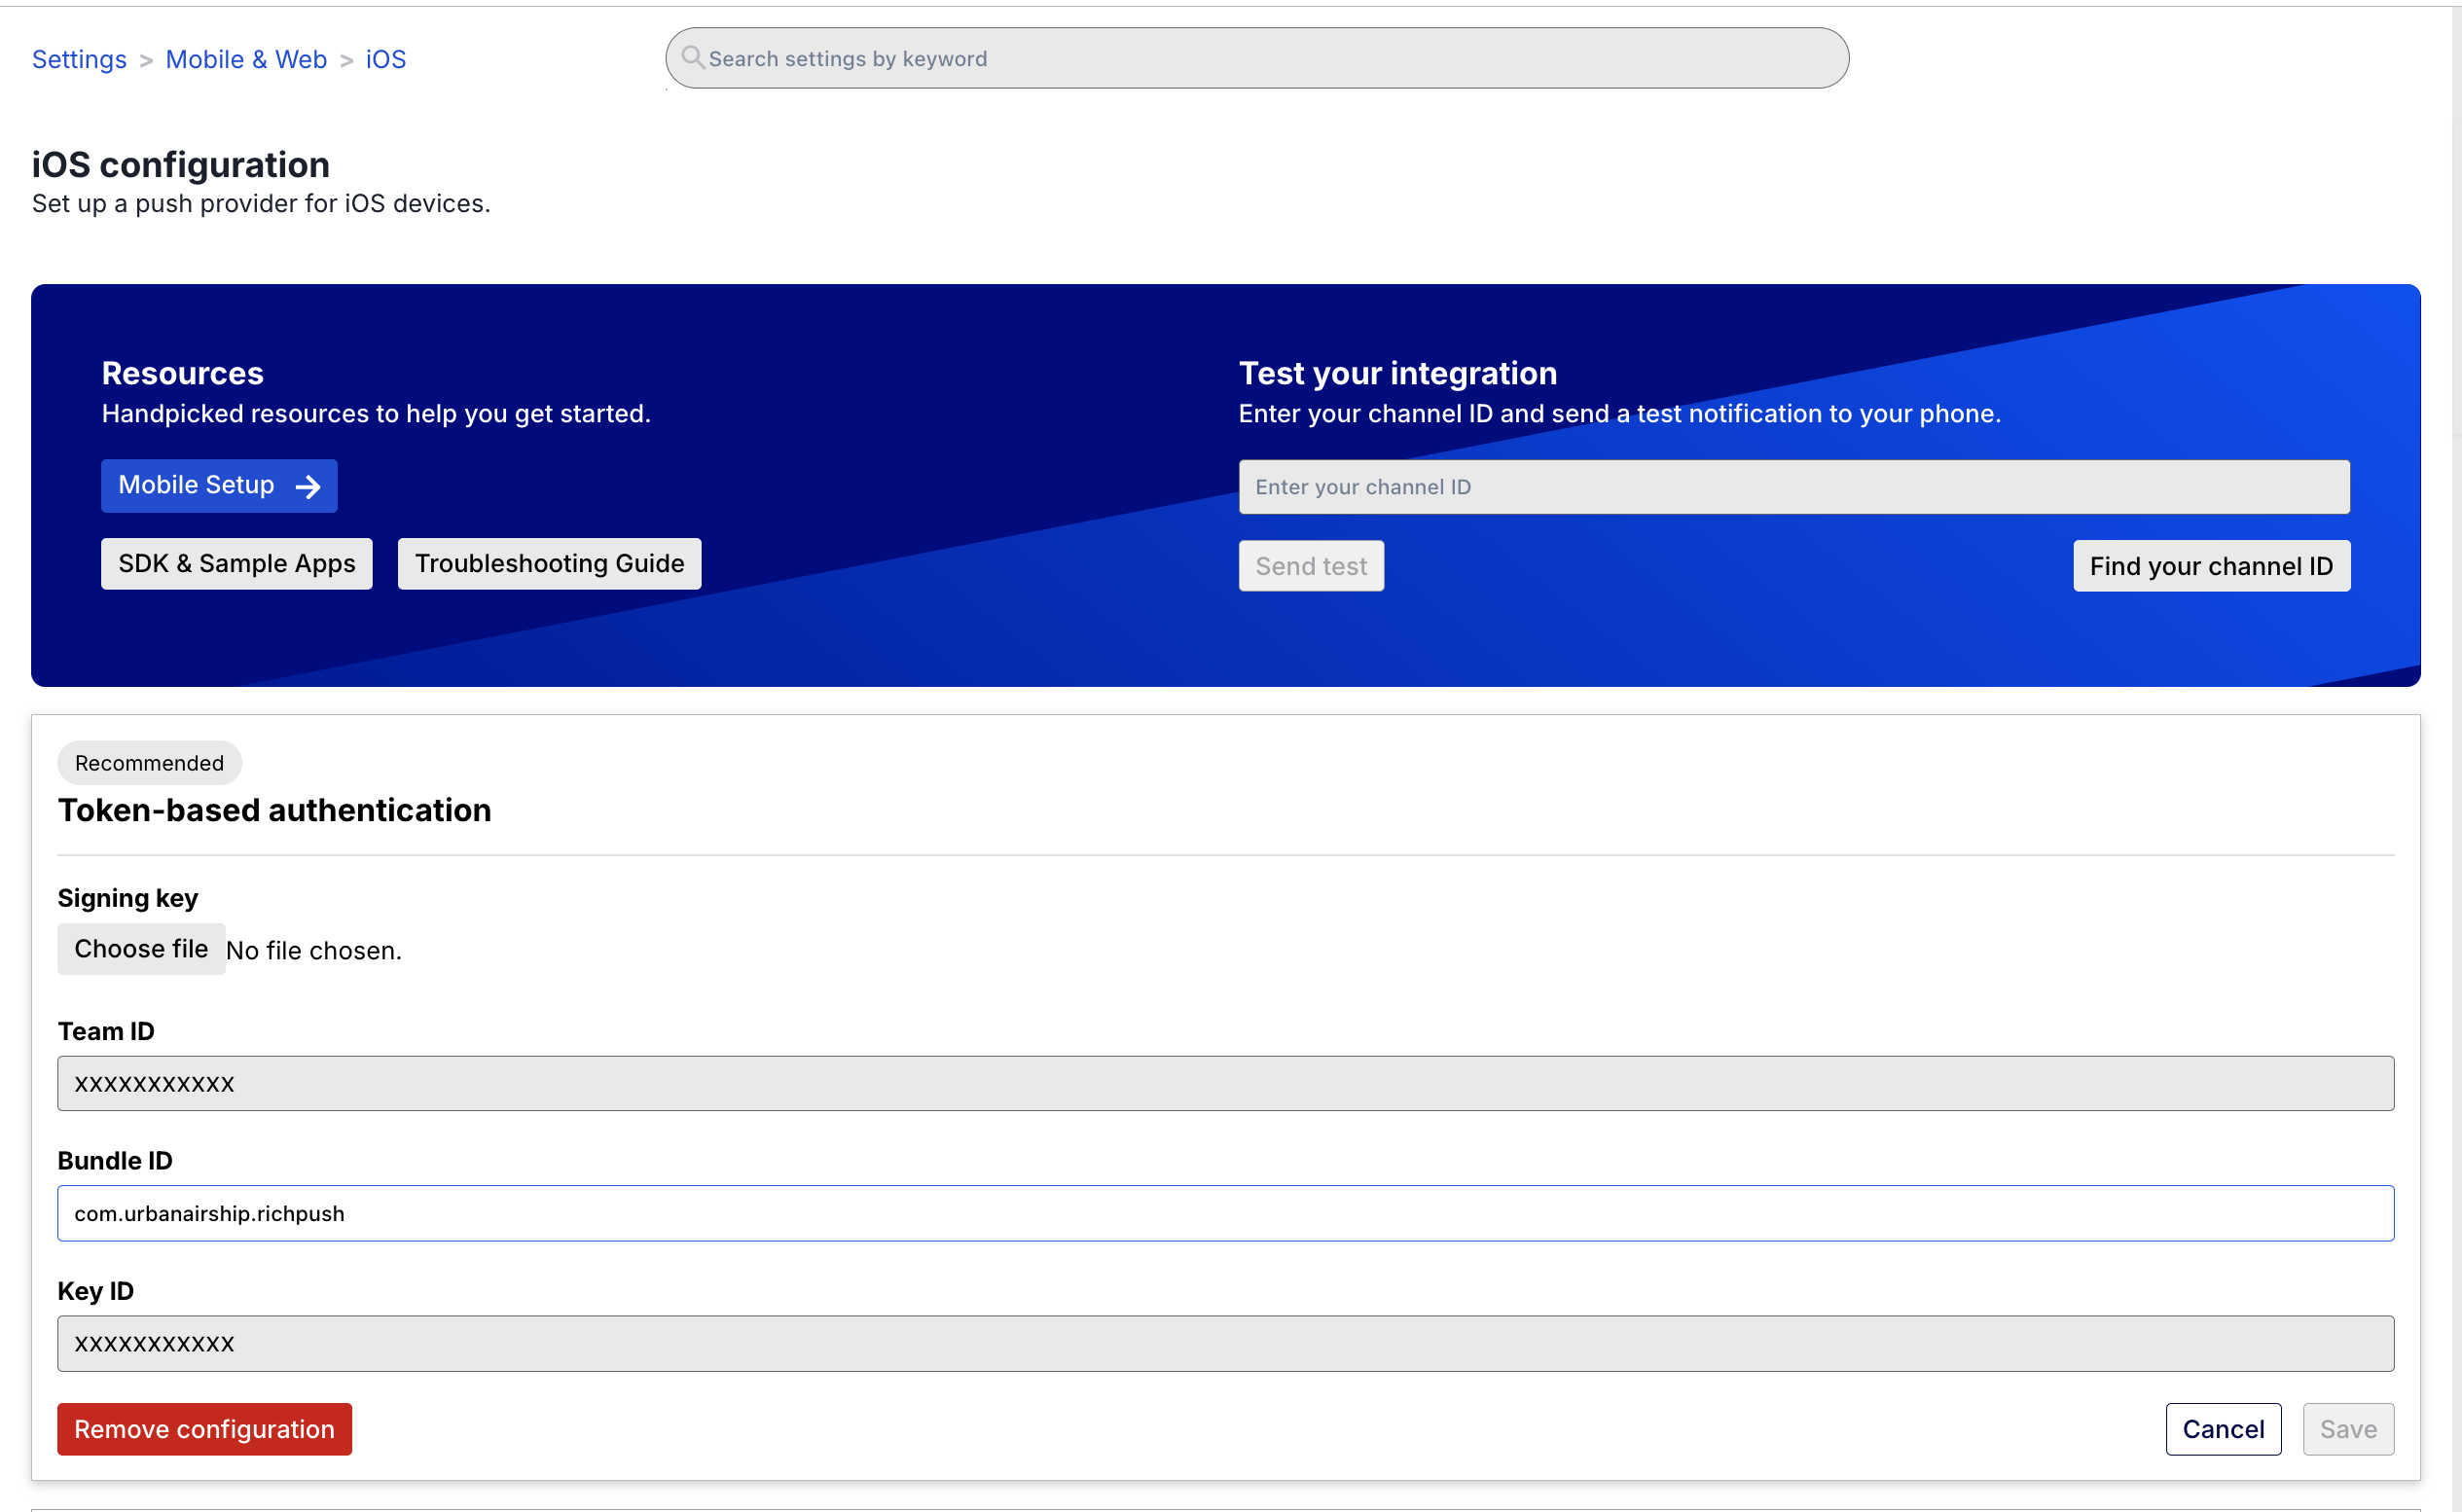
Task: Click the Key ID input field
Action: click(1225, 1343)
